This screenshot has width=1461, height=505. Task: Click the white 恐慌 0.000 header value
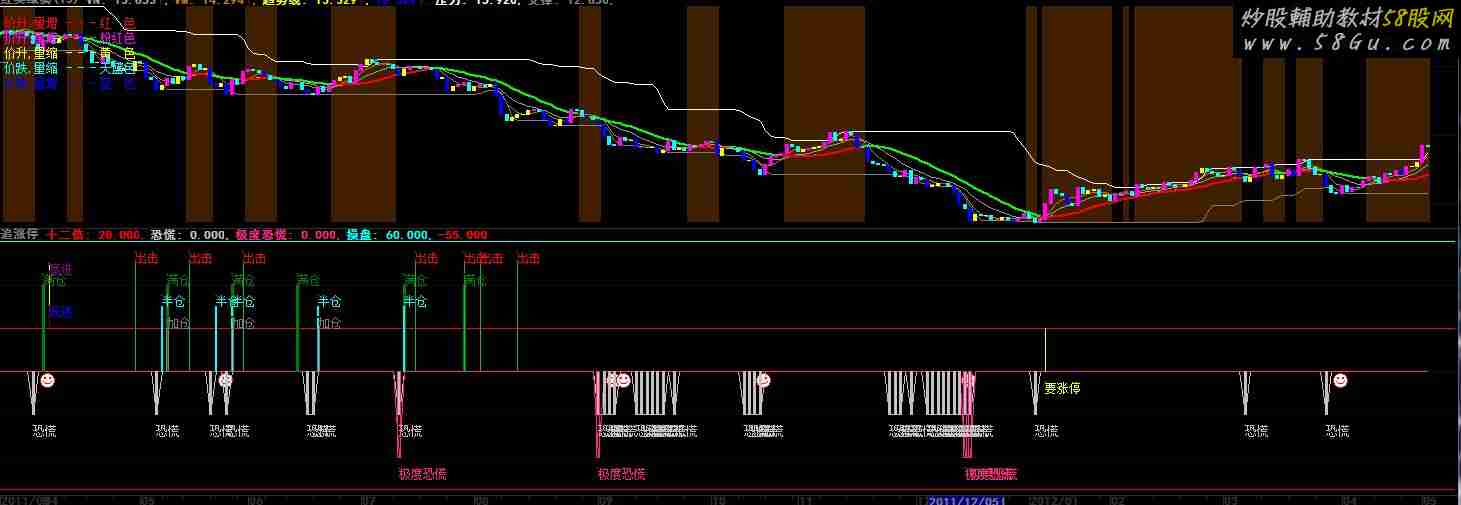coord(188,234)
